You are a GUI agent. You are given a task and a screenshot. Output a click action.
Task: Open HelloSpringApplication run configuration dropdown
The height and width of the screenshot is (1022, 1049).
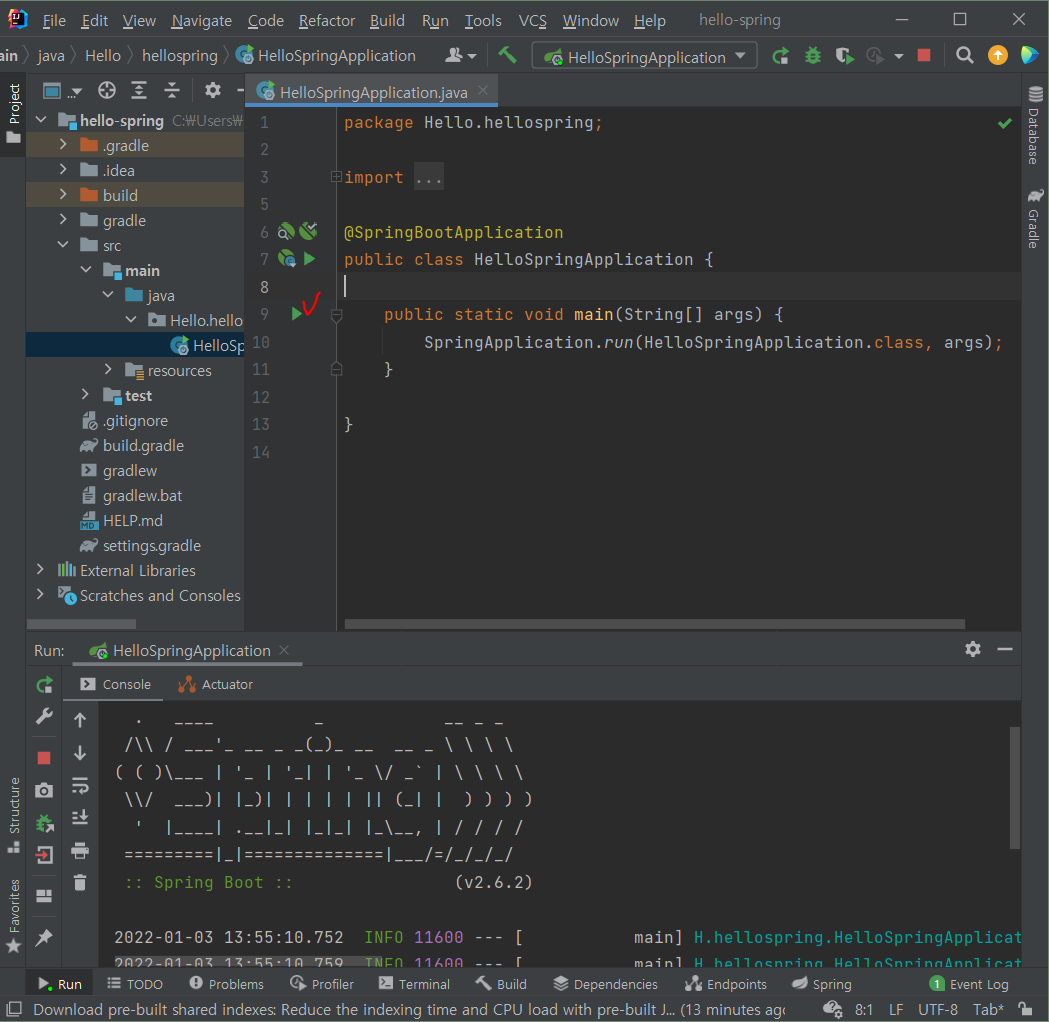[645, 56]
